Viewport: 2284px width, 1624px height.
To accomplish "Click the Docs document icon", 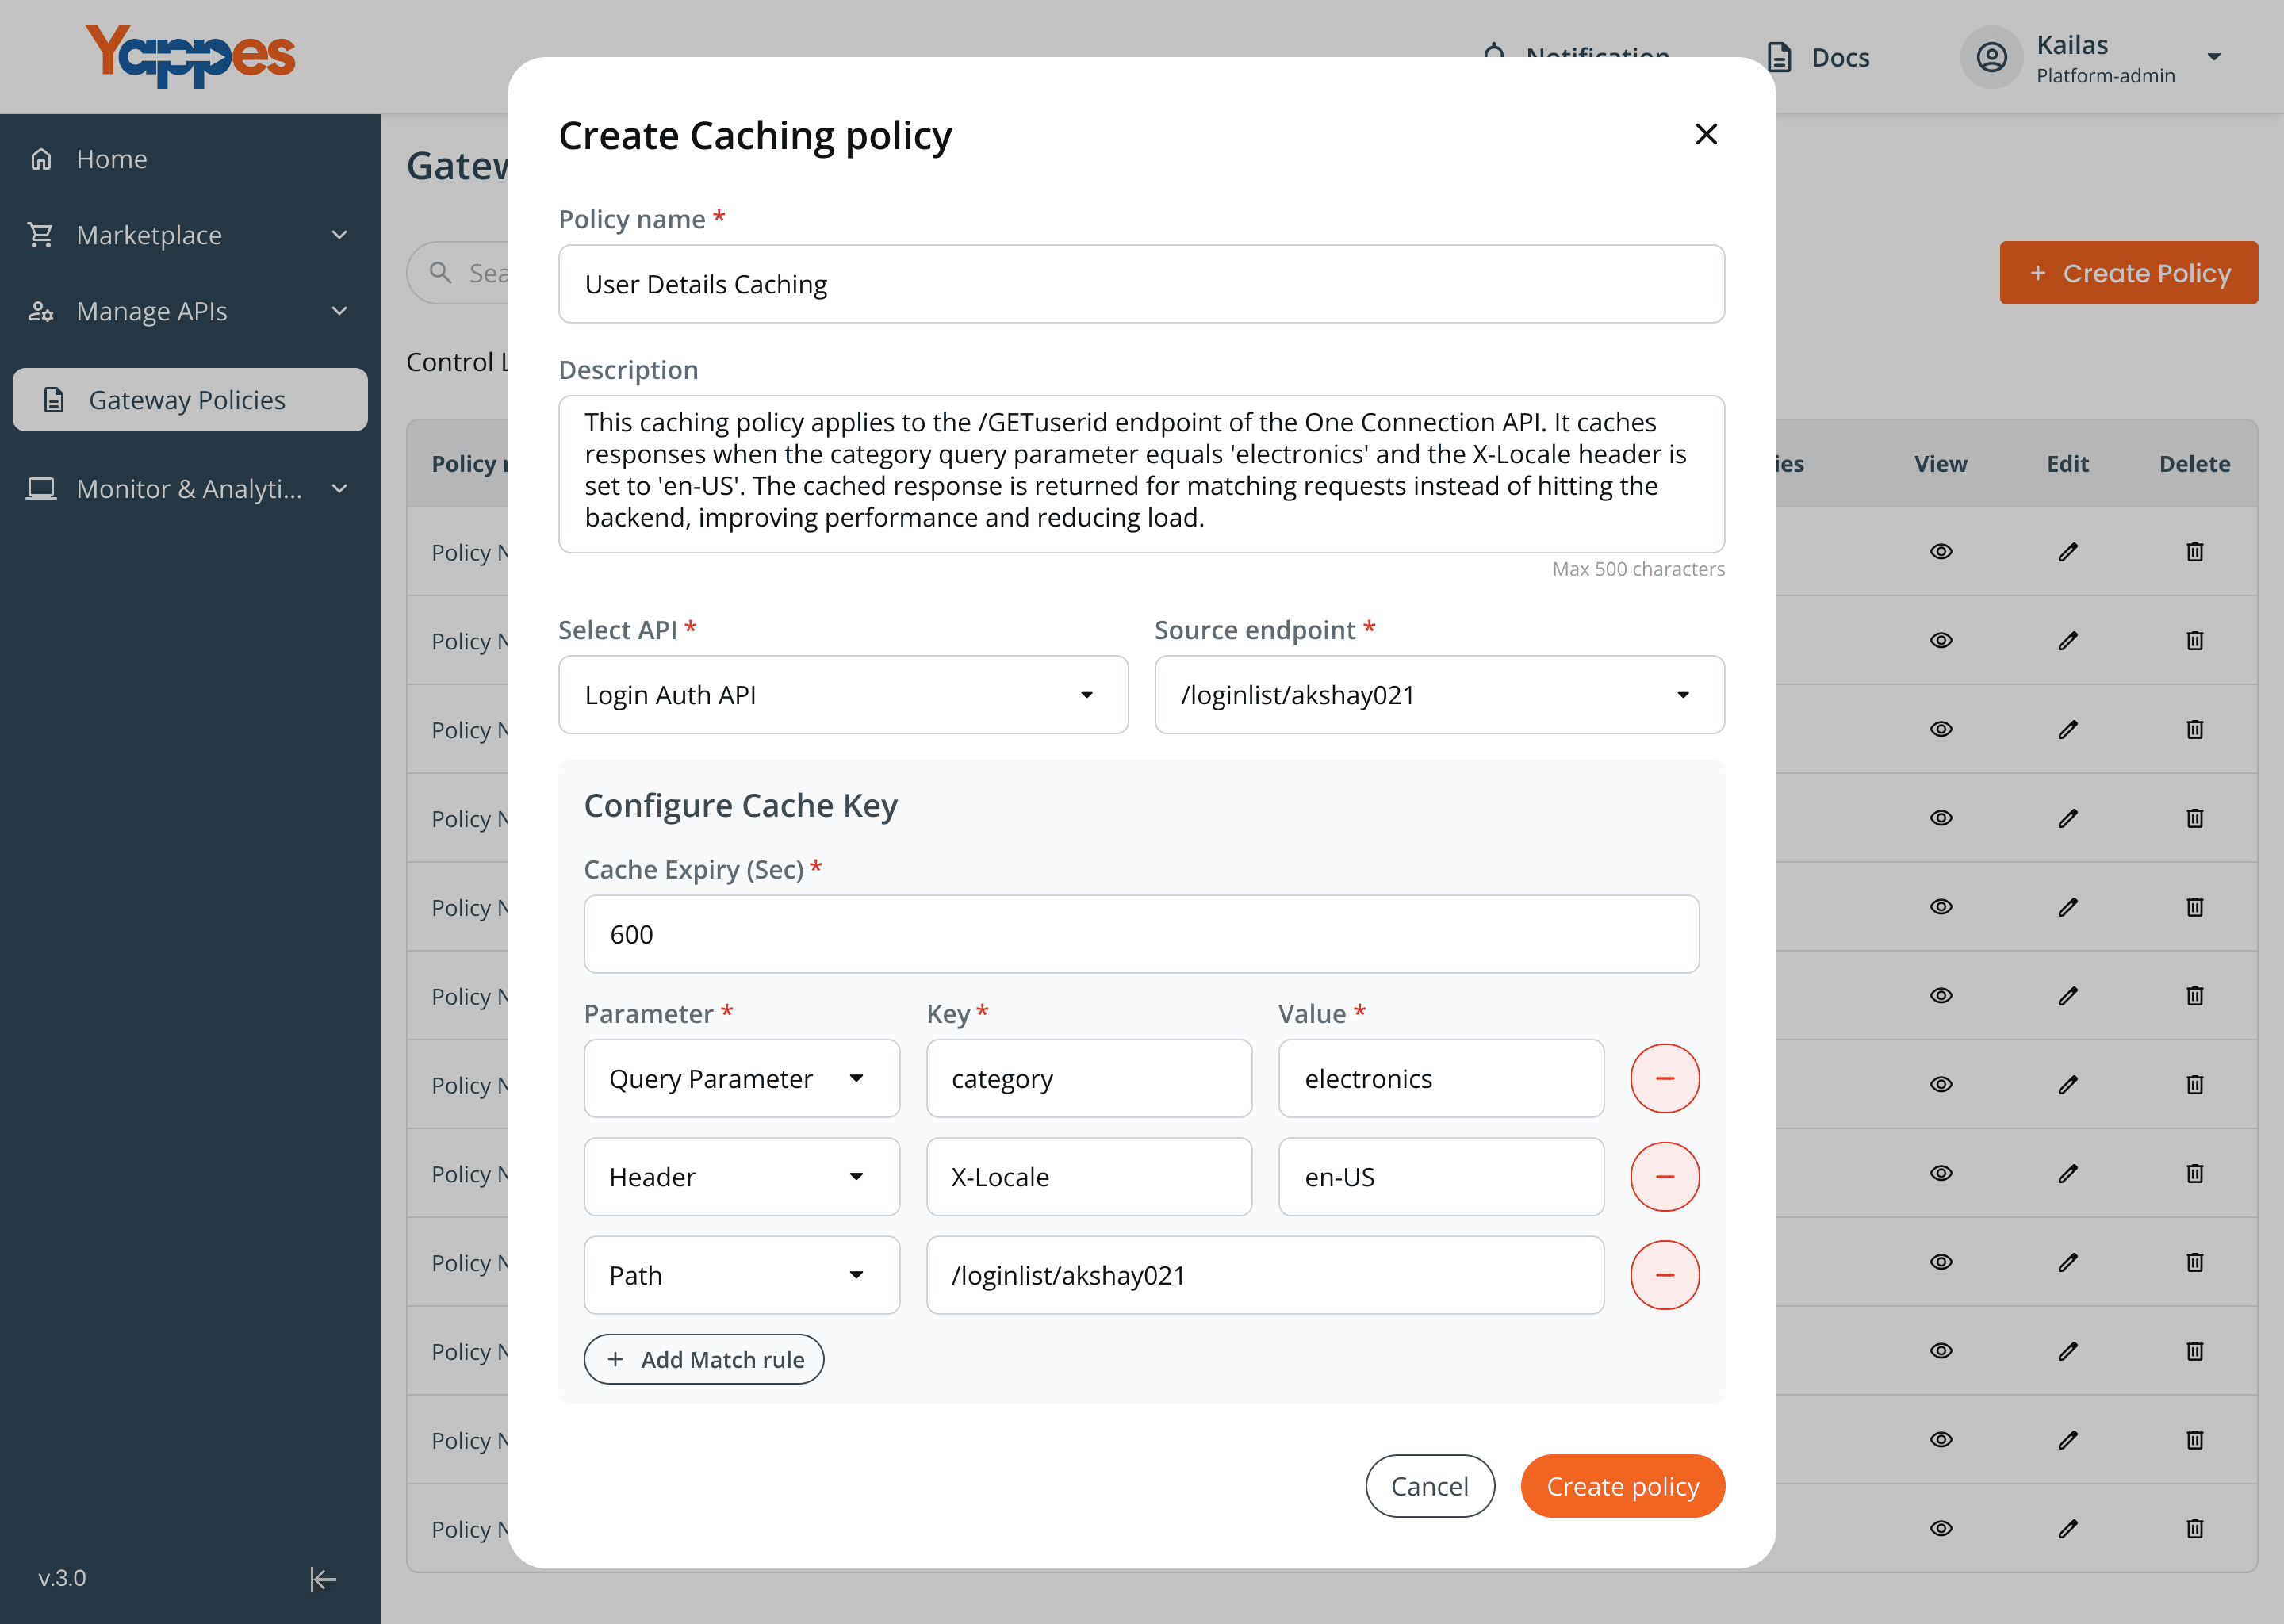I will (1780, 57).
